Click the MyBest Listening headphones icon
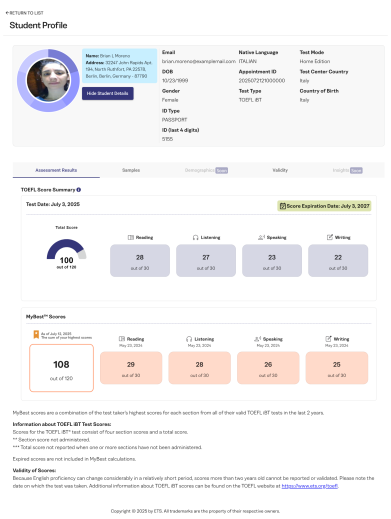Image resolution: width=391 pixels, height=519 pixels. (189, 339)
